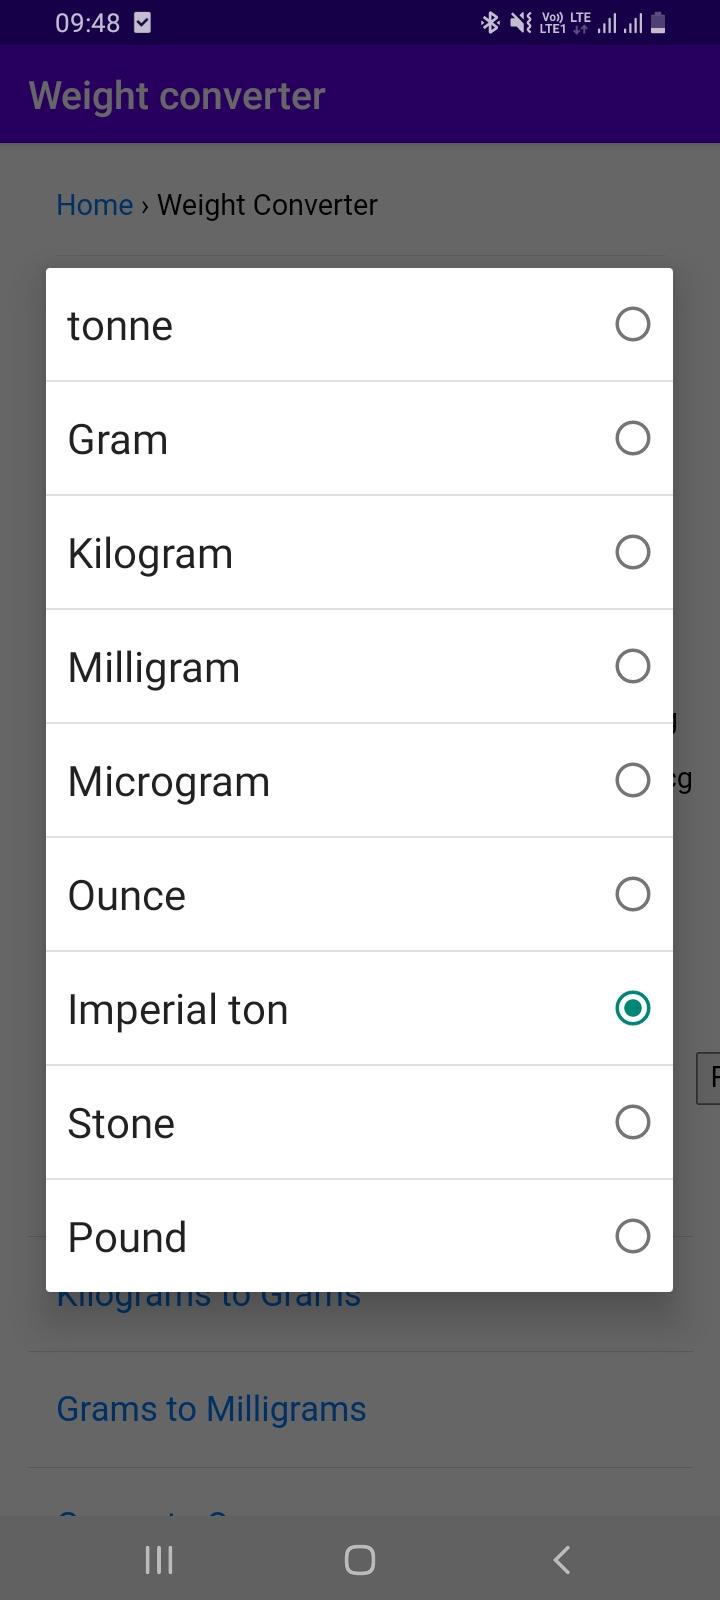
Task: Open recent apps navigation icon
Action: coord(159,1559)
